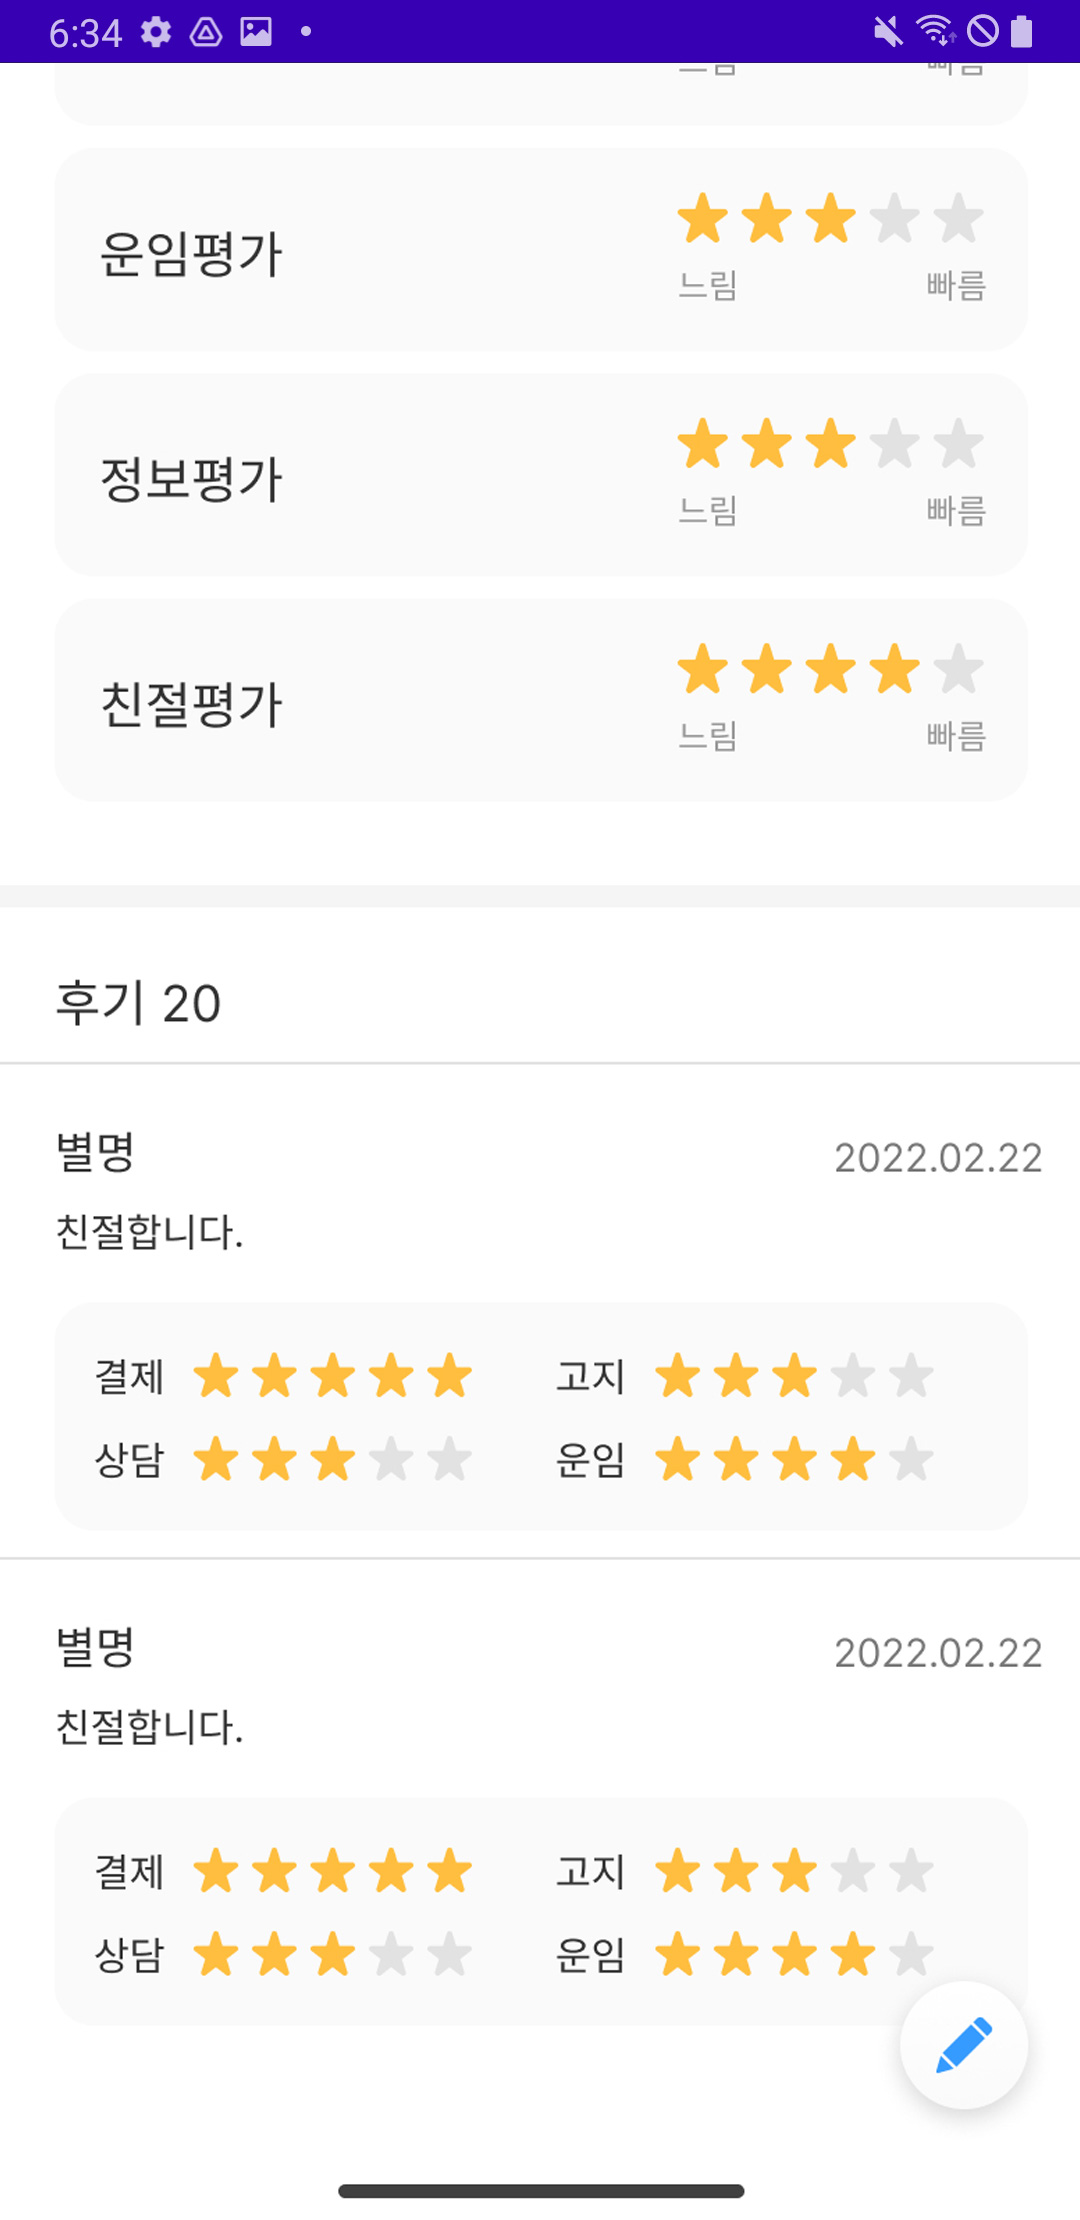
Task: Open settings gear in status bar
Action: tap(156, 32)
